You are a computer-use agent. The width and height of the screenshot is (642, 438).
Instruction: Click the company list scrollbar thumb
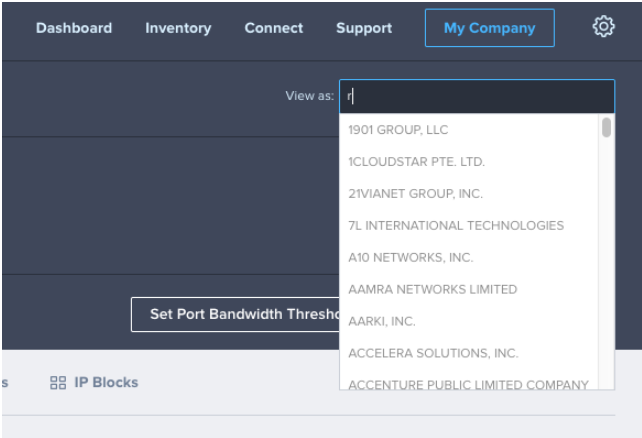click(x=606, y=127)
